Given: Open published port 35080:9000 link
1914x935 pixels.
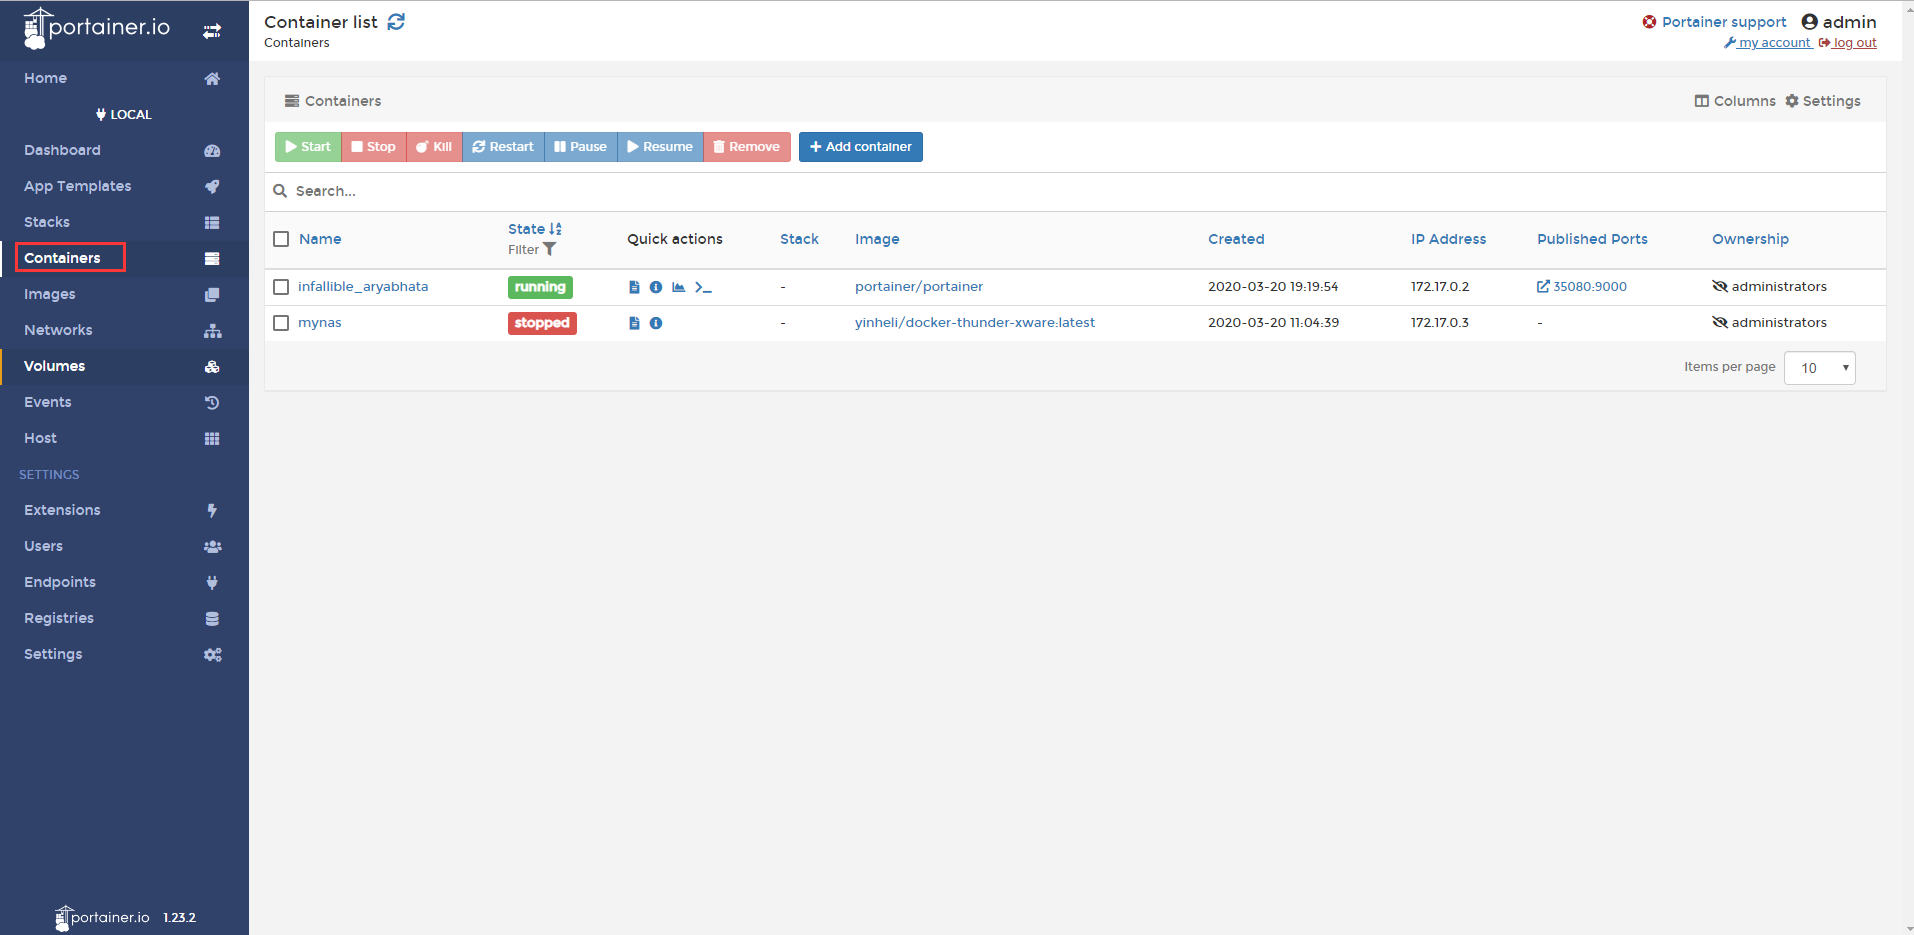Looking at the screenshot, I should 1582,287.
